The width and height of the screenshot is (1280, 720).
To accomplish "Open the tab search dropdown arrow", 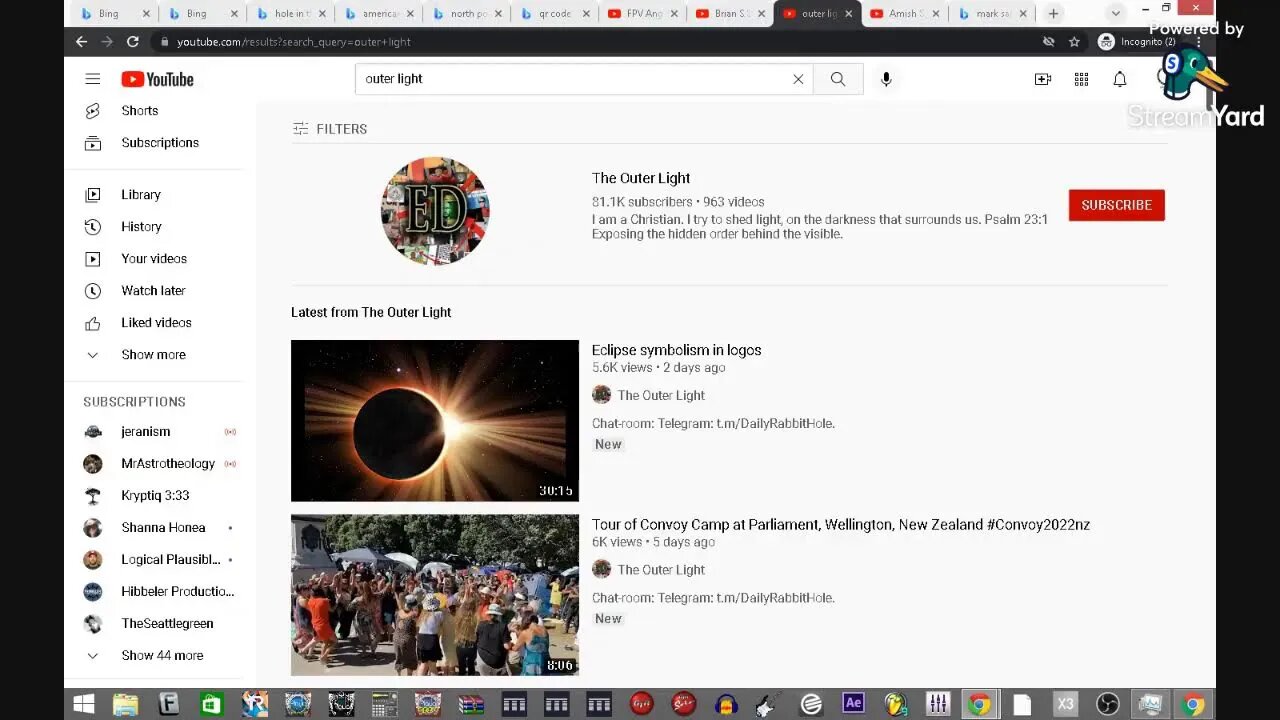I will point(1116,13).
